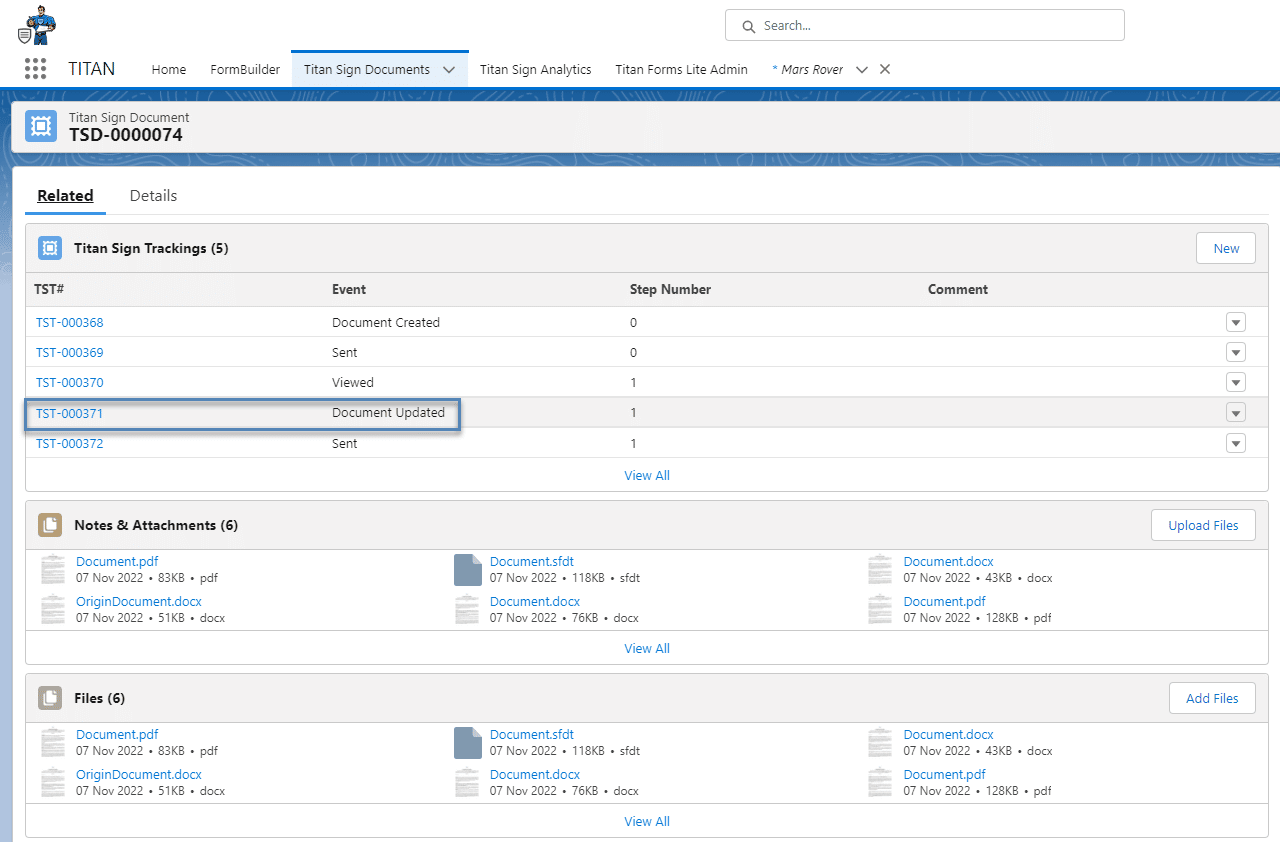Image resolution: width=1280 pixels, height=842 pixels.
Task: Click the 128KB Document.pdf thumbnail in Notes & Attachments
Action: point(880,610)
